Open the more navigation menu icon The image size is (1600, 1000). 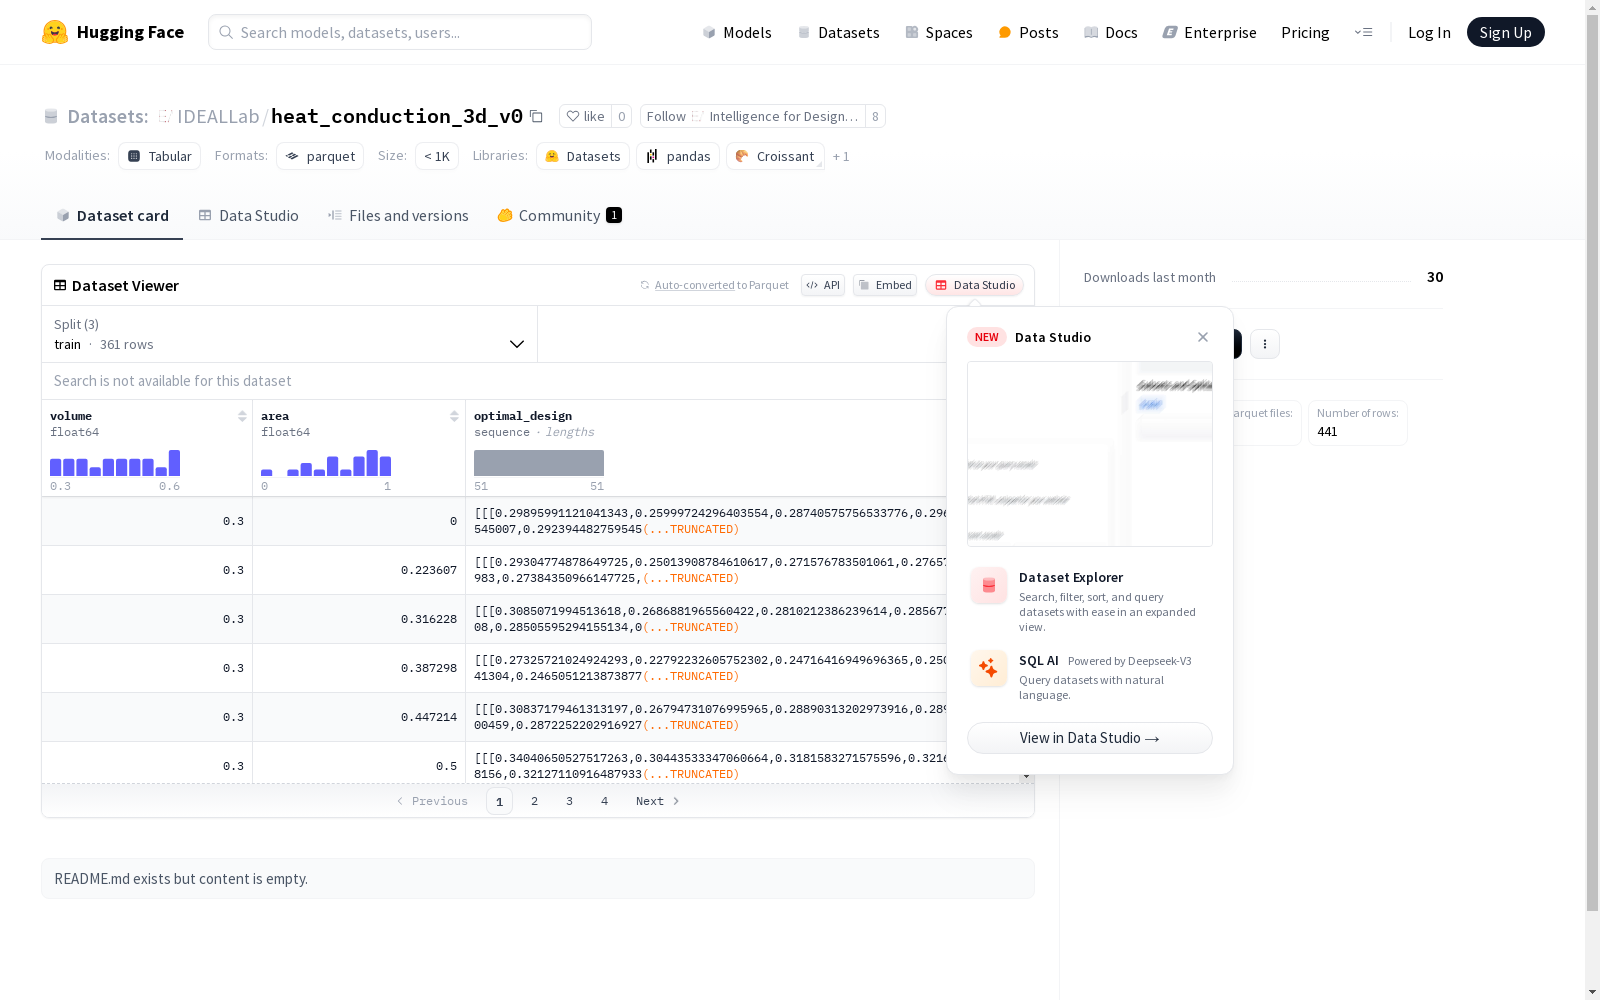coord(1363,32)
